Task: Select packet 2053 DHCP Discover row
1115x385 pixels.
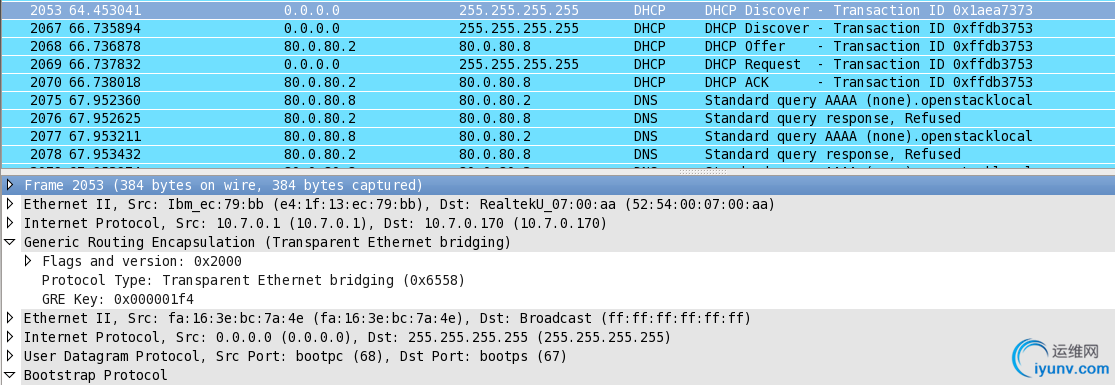Action: pyautogui.click(x=558, y=10)
